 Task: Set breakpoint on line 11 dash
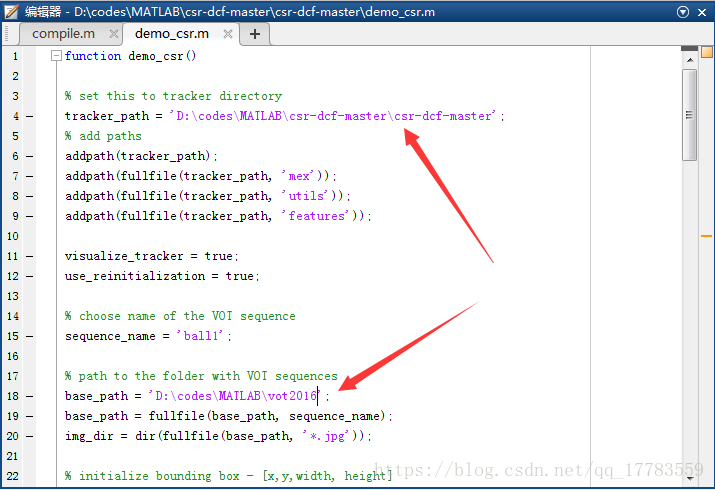pos(29,257)
